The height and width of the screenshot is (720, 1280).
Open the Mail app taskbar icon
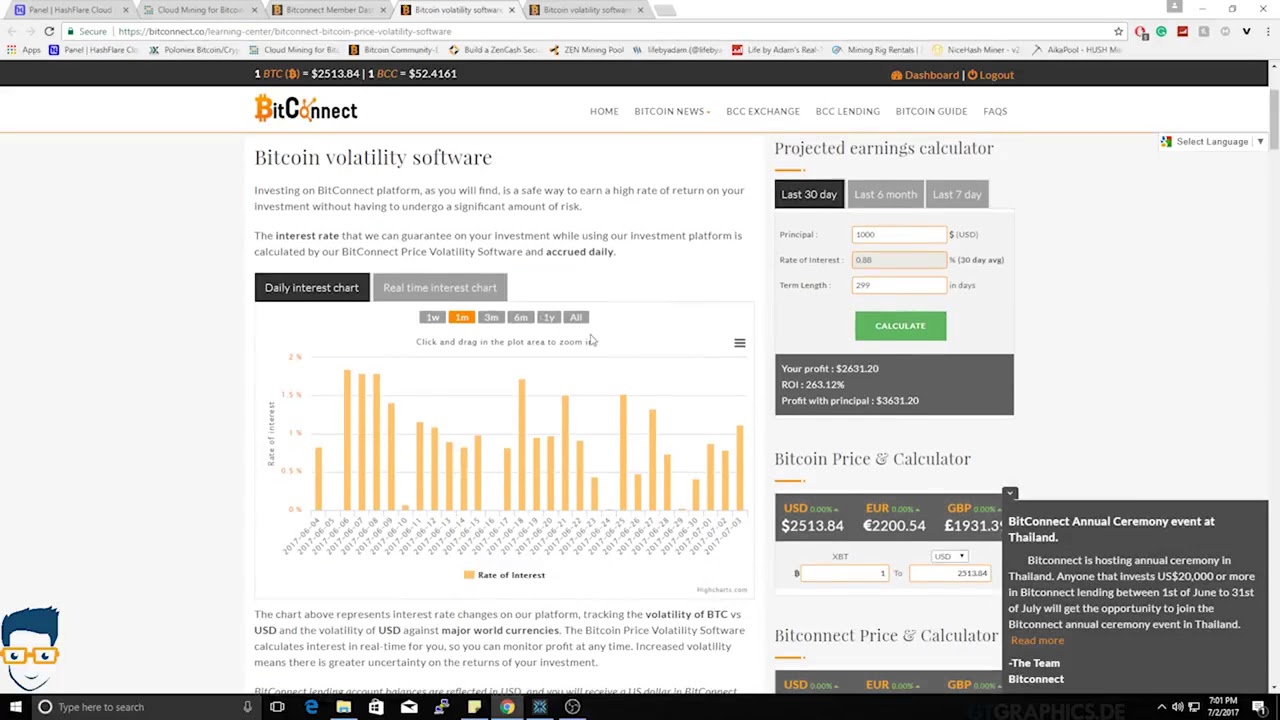coord(409,707)
